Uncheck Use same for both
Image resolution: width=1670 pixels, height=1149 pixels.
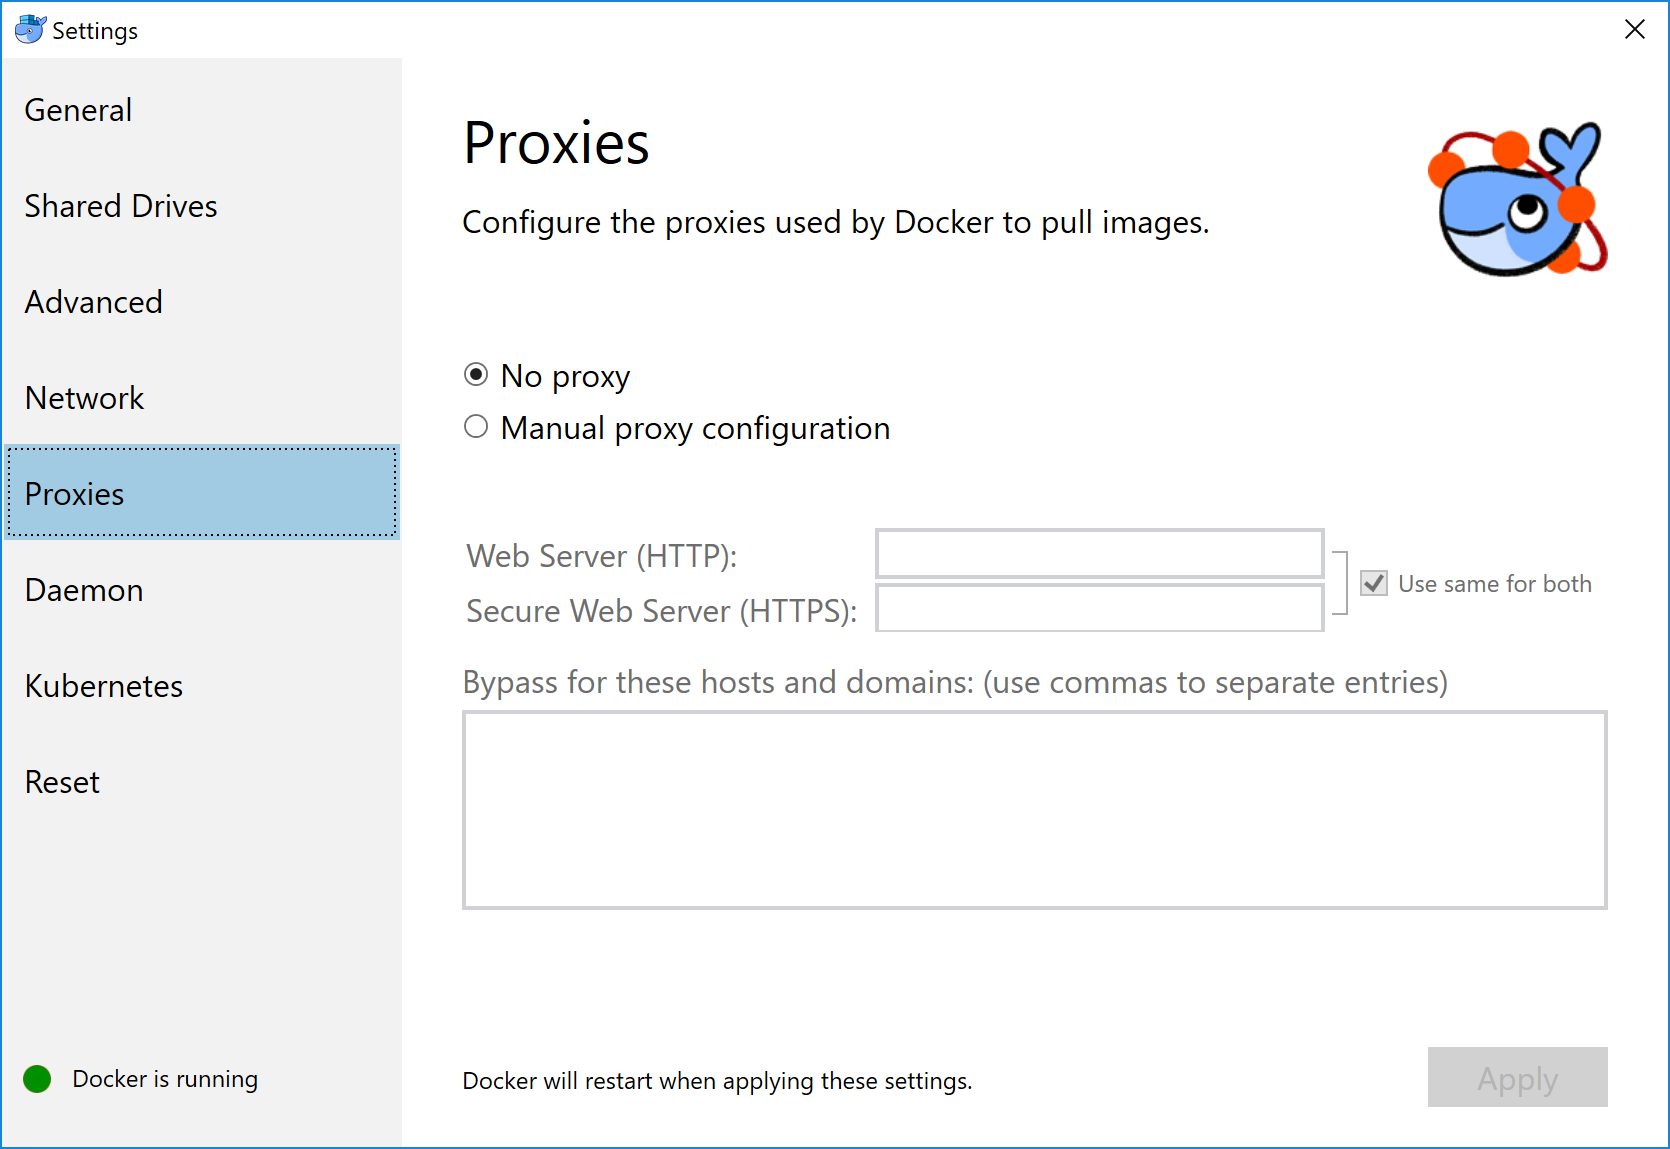pyautogui.click(x=1373, y=583)
